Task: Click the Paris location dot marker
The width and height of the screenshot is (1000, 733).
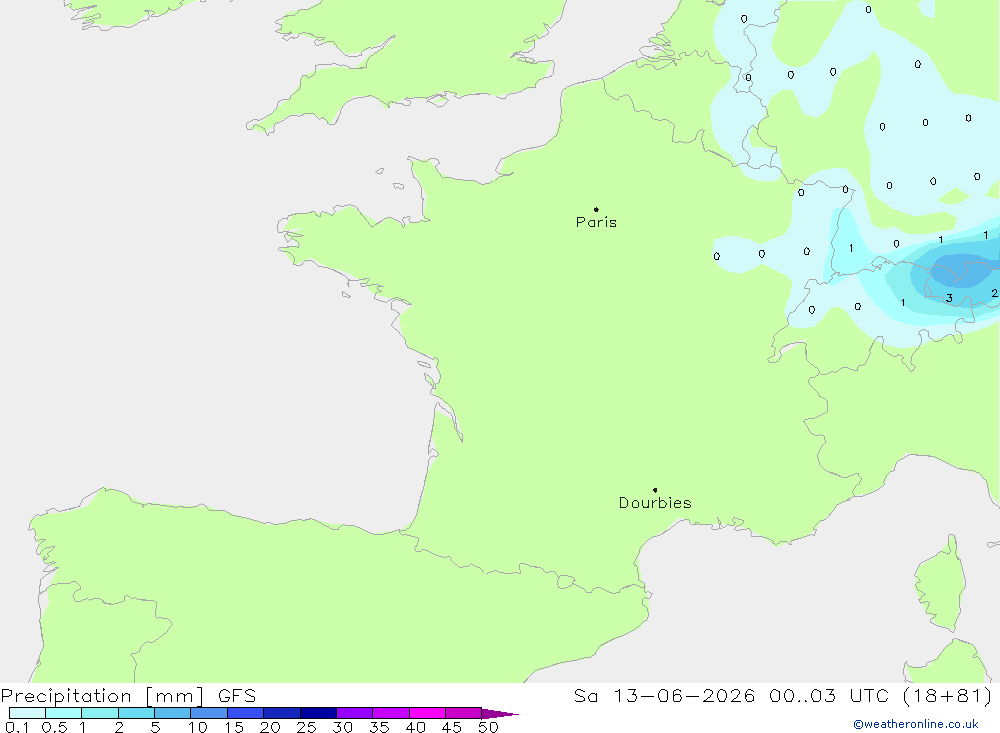Action: [596, 209]
